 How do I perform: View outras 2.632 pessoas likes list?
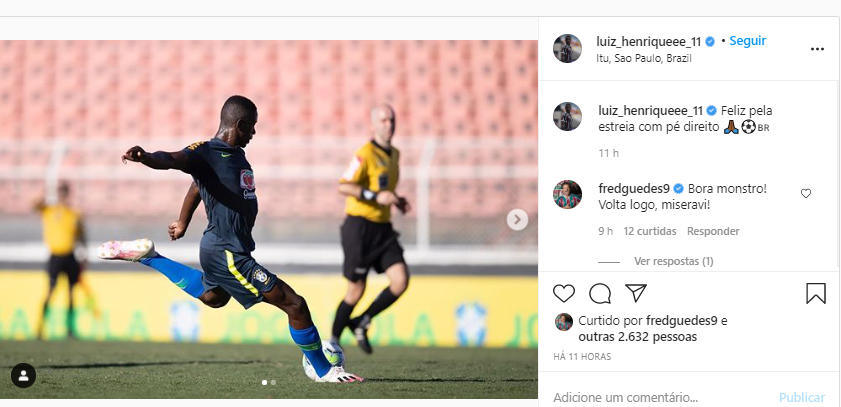pyautogui.click(x=638, y=337)
